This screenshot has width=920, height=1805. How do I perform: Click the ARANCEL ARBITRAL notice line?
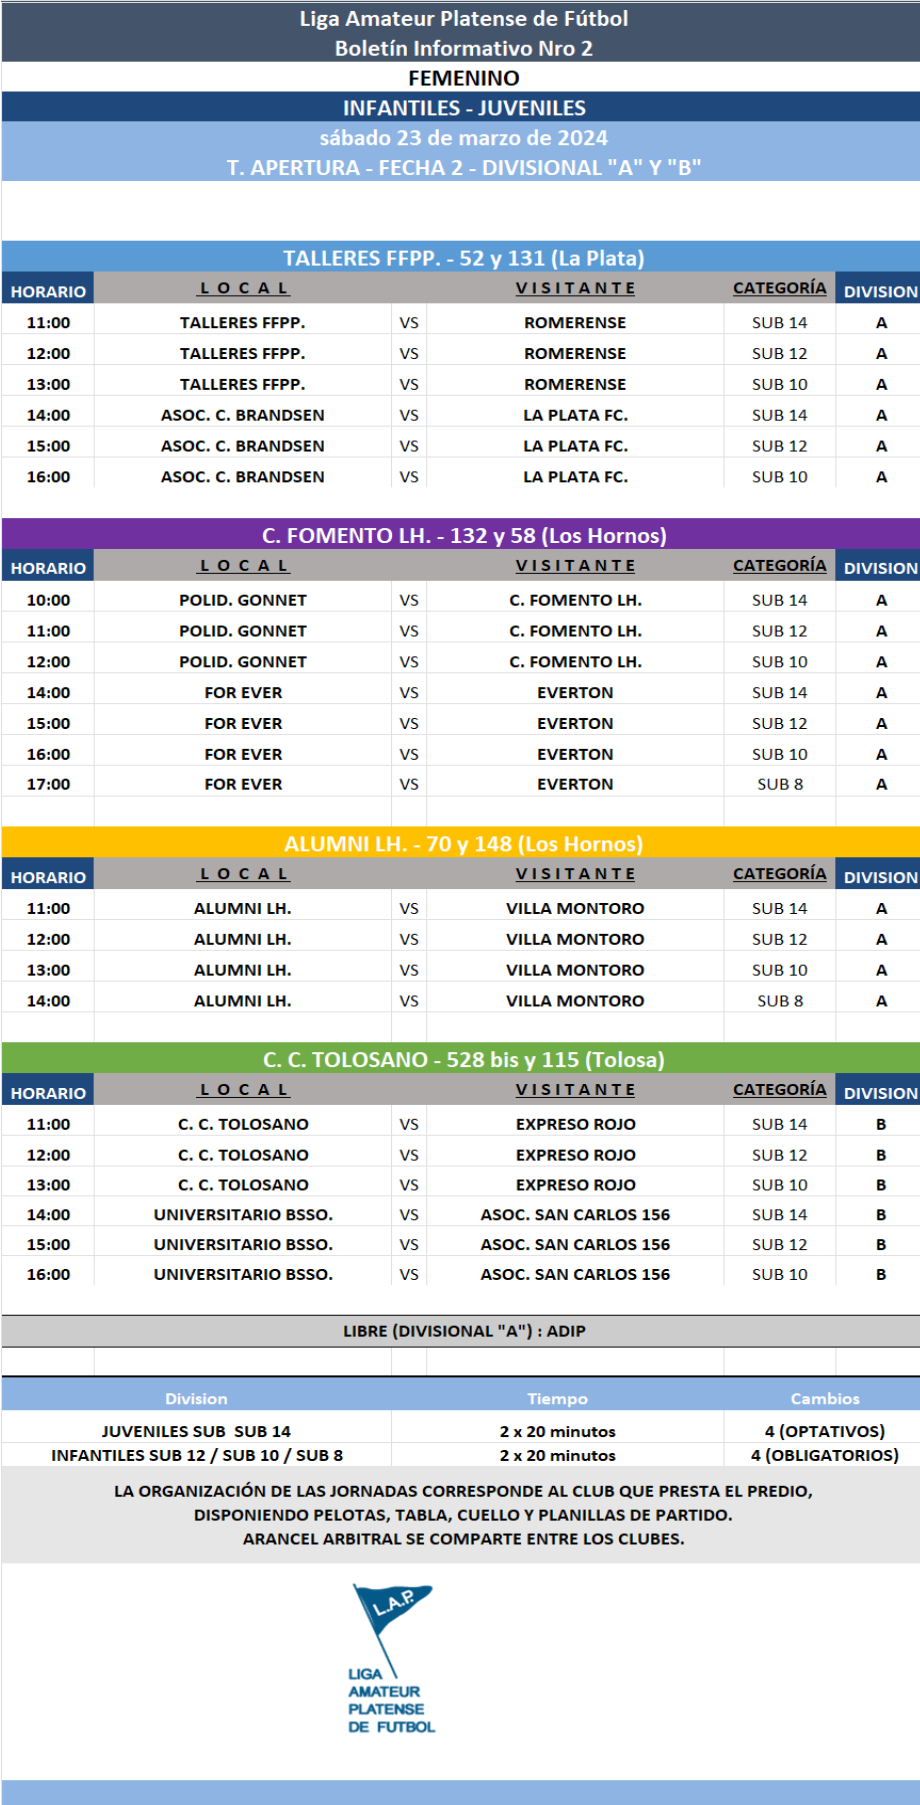pos(463,1539)
